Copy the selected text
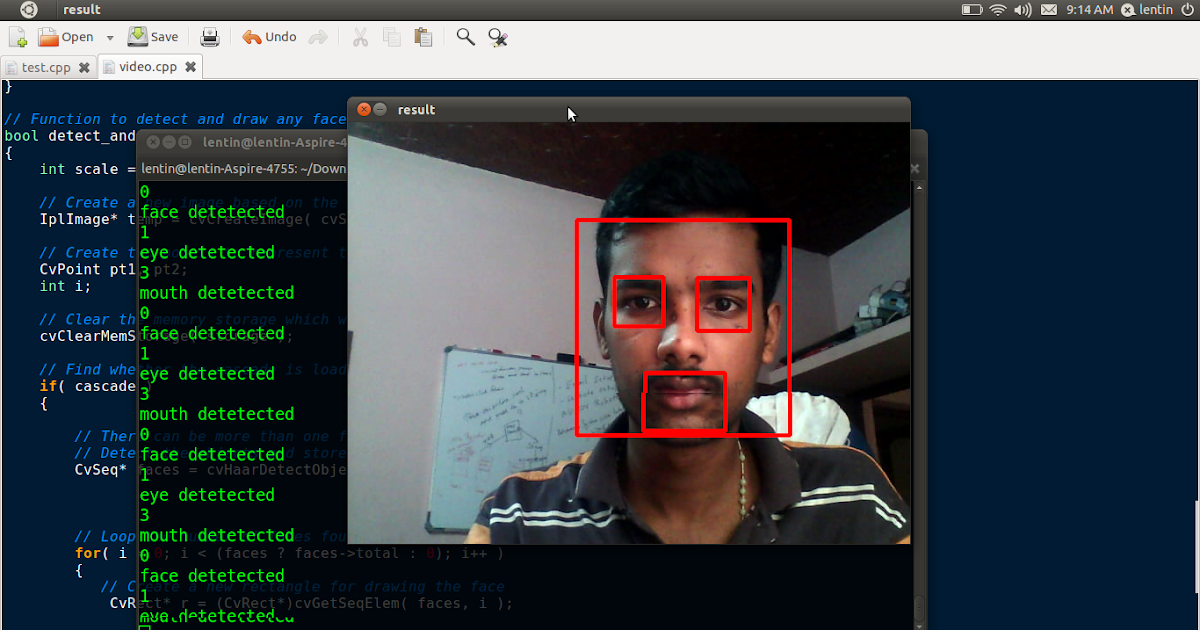The width and height of the screenshot is (1200, 630). [391, 36]
